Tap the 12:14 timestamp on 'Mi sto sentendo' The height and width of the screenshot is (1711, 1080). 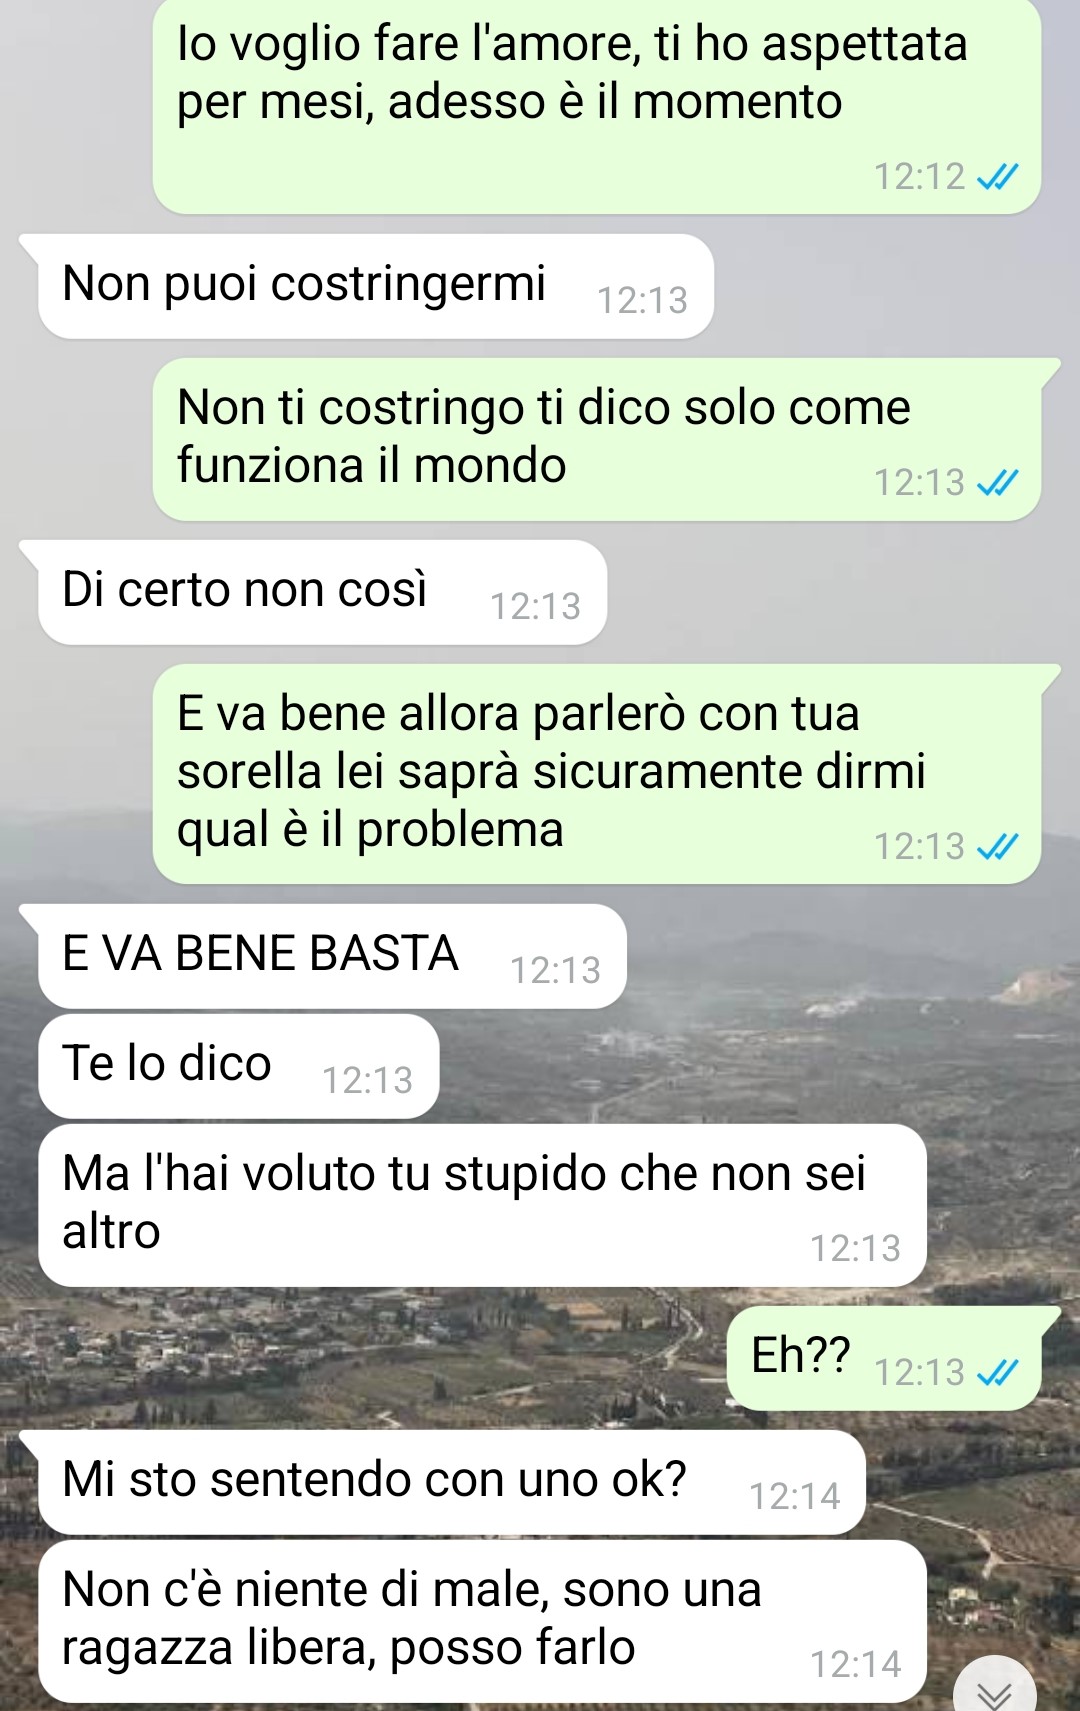pos(795,1496)
